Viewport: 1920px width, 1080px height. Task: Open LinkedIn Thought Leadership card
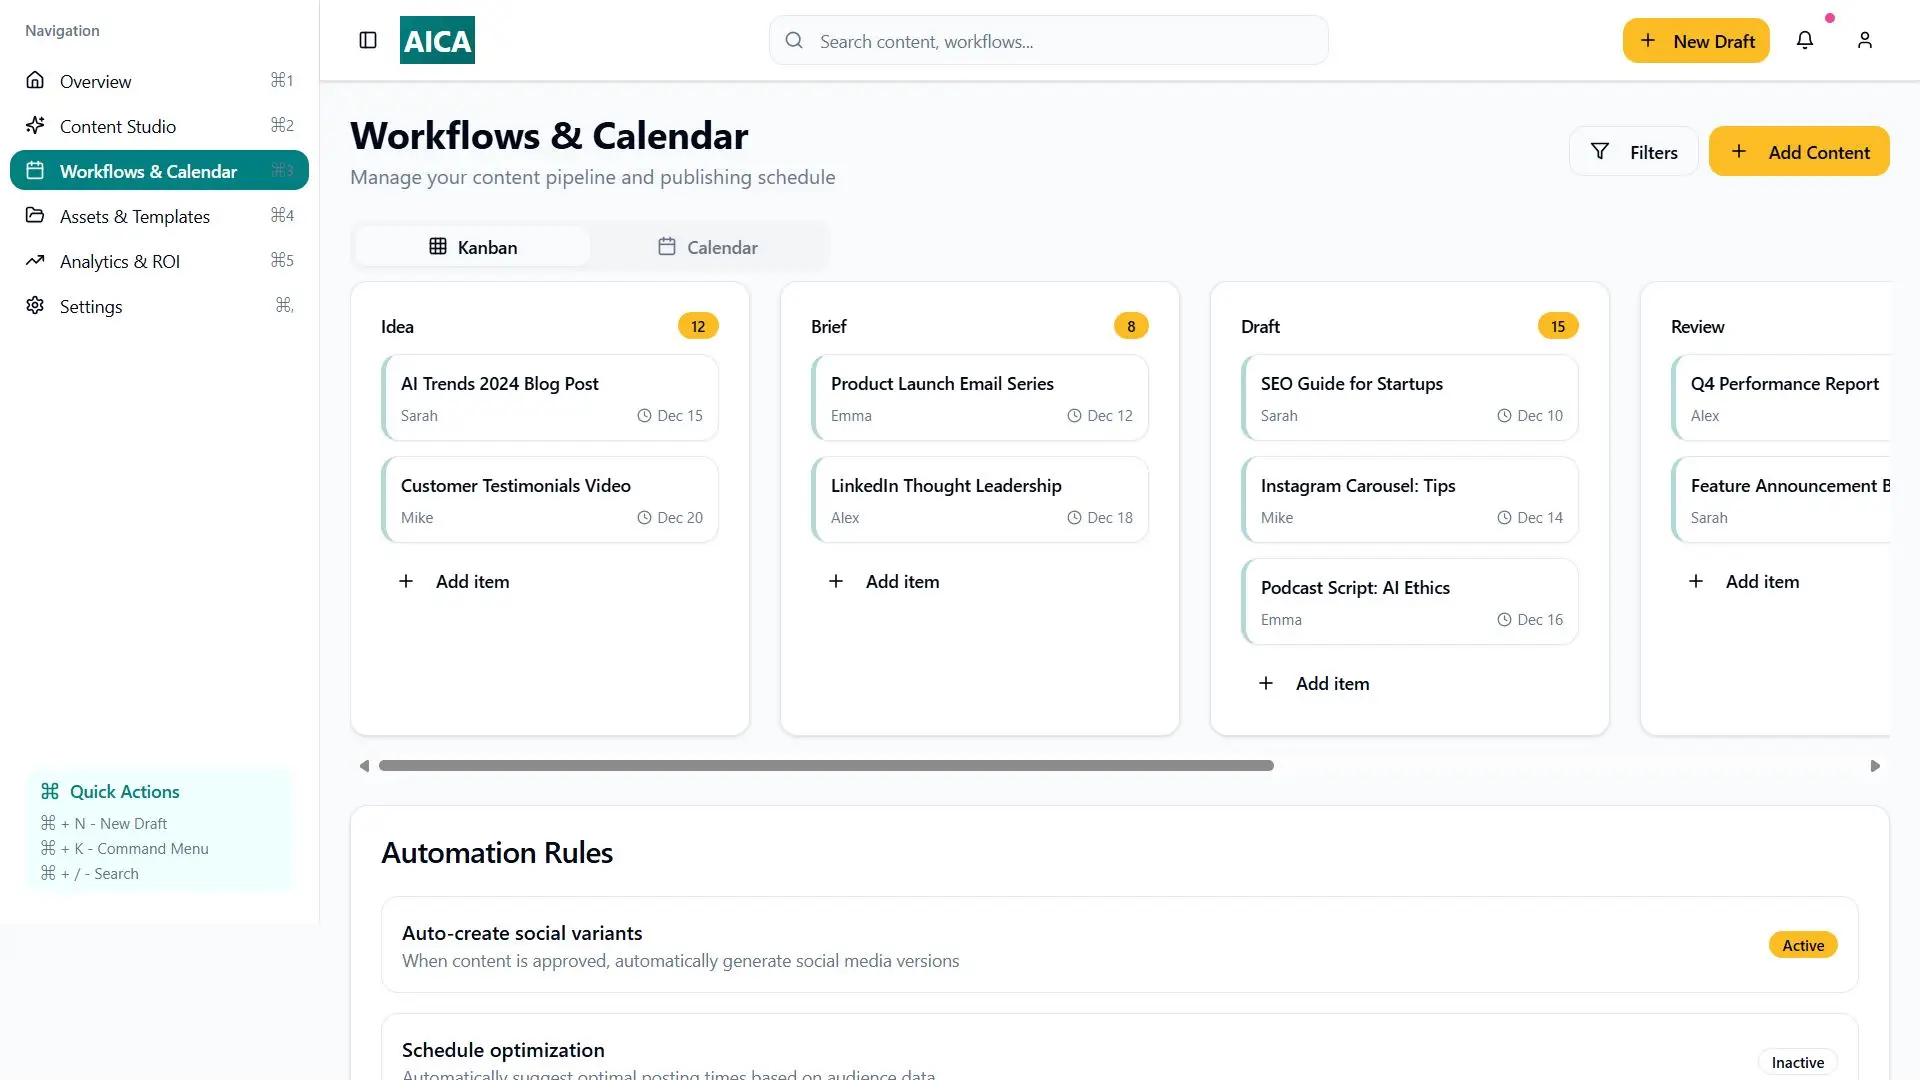980,500
